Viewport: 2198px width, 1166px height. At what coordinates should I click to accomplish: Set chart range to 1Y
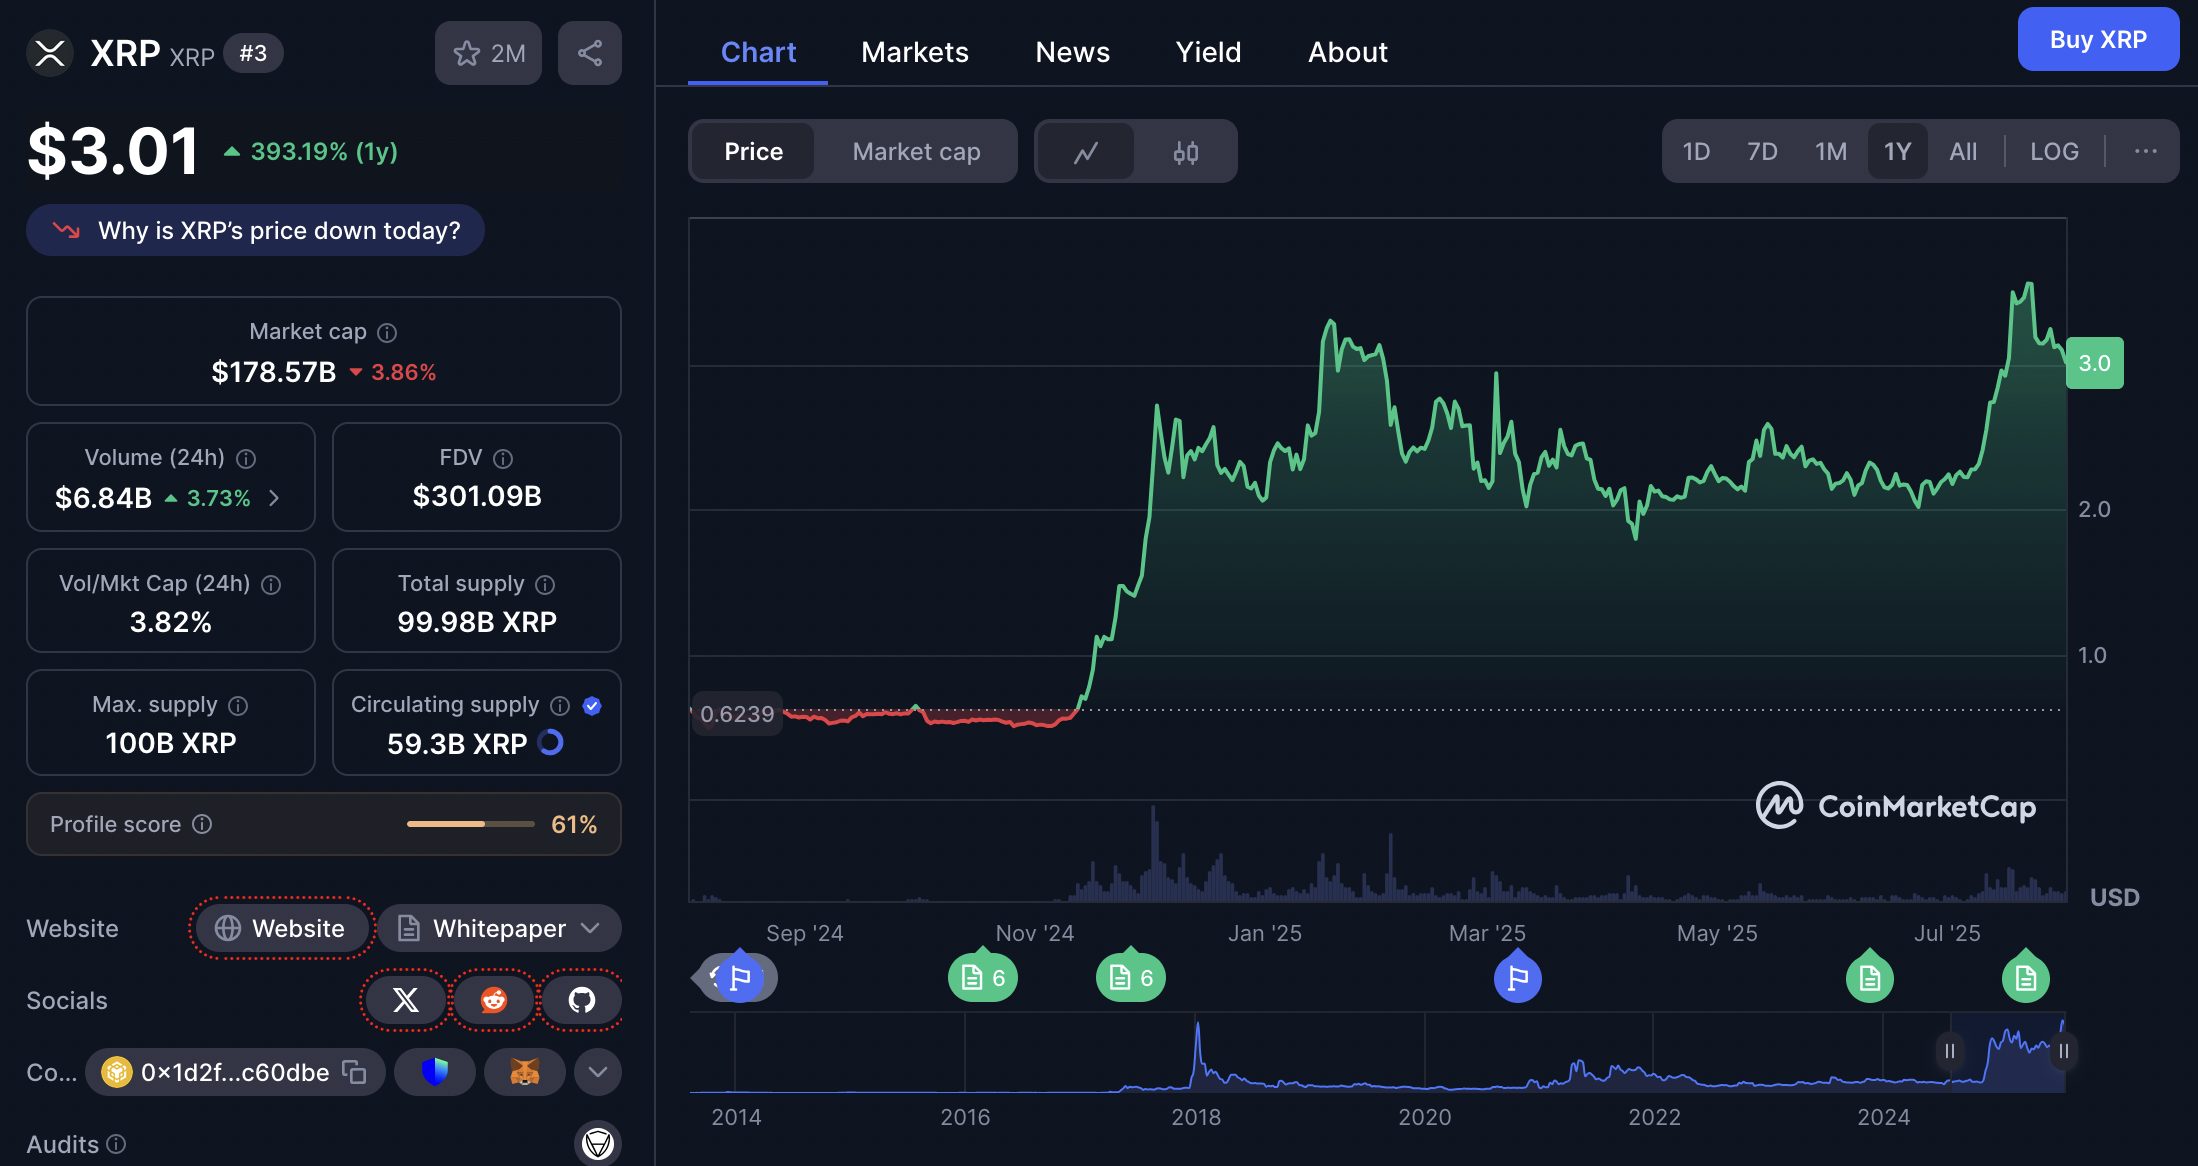click(1898, 151)
